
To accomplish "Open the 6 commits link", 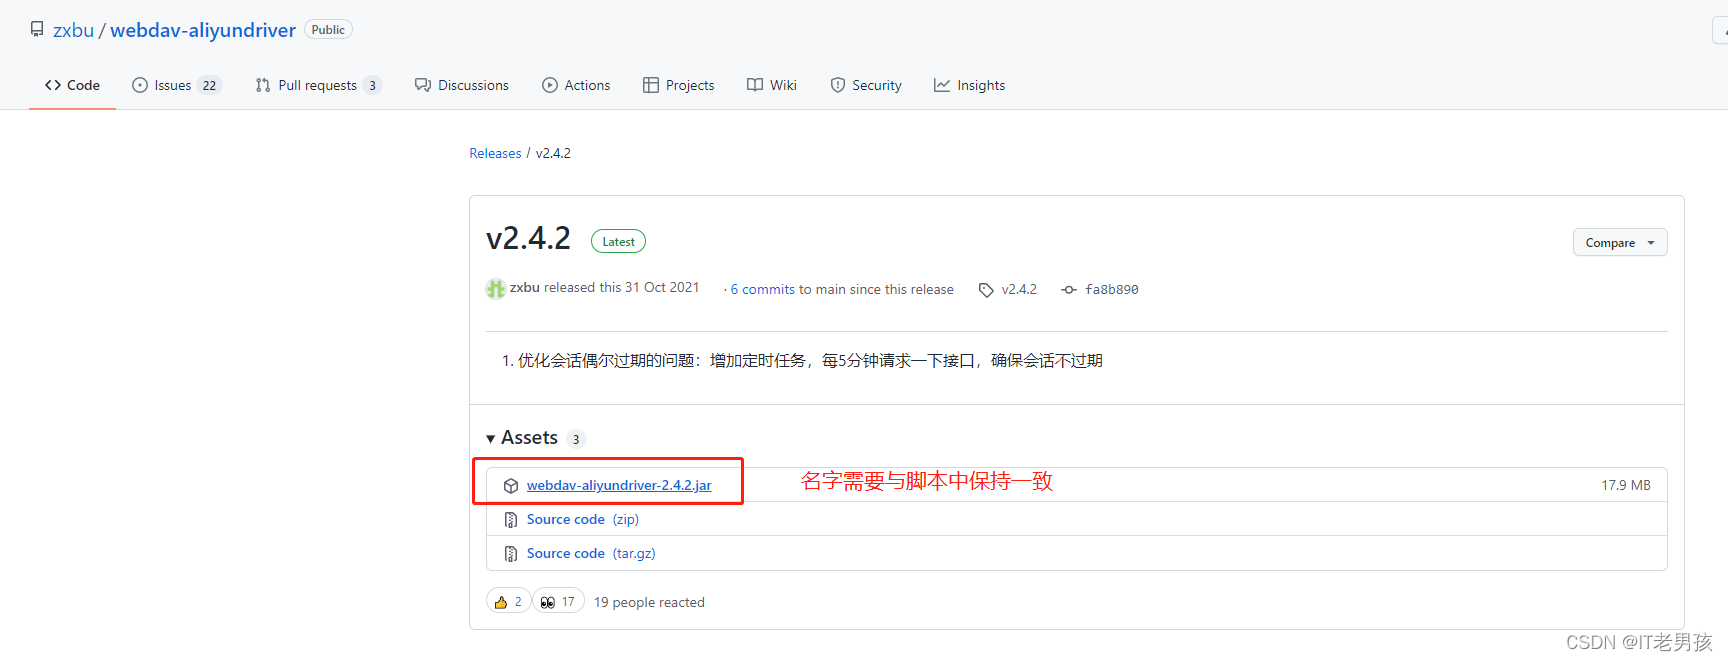I will tap(763, 289).
